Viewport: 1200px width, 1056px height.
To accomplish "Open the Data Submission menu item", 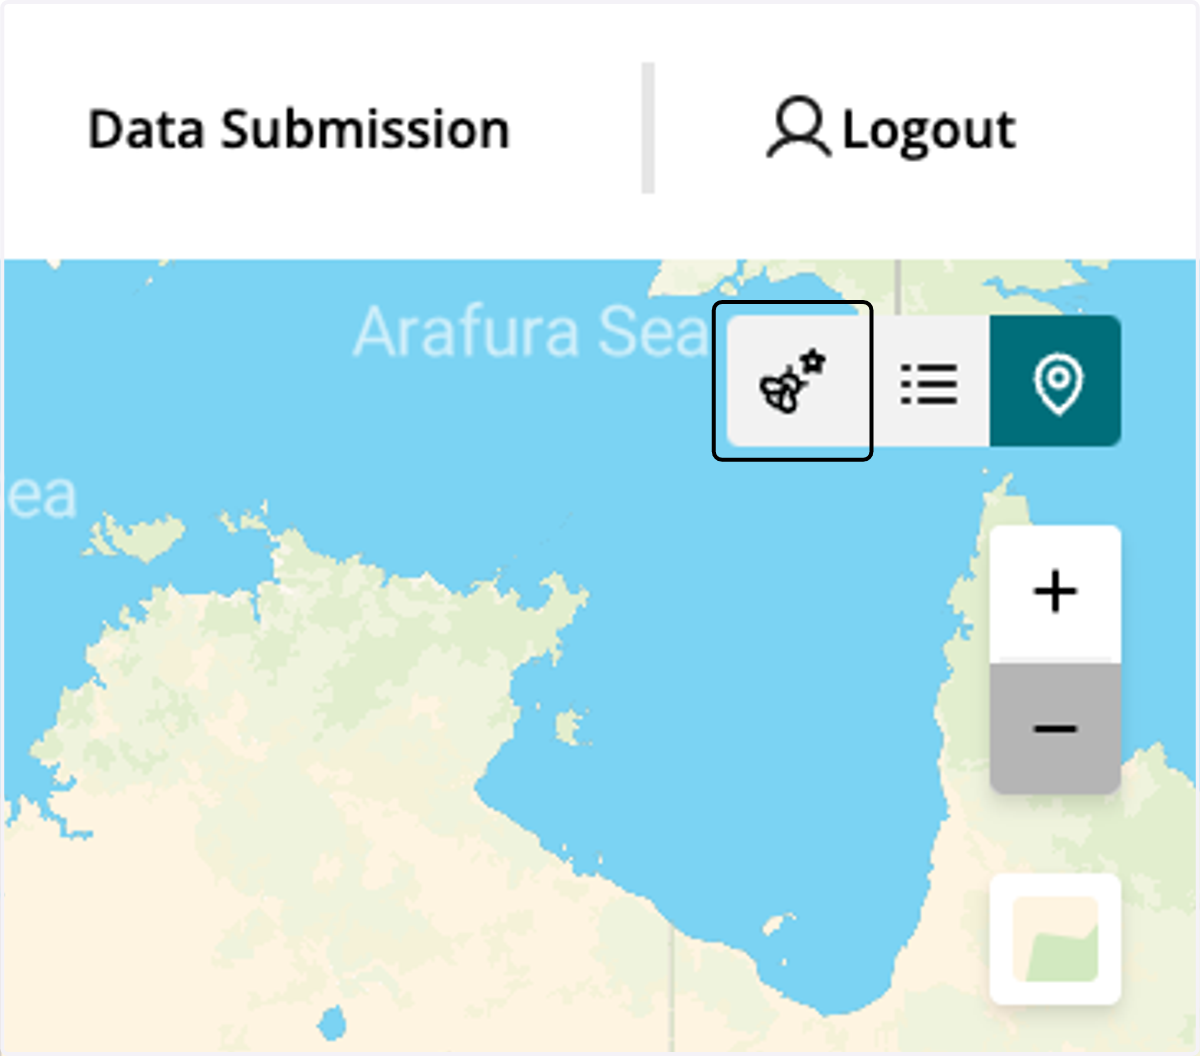I will tap(299, 130).
